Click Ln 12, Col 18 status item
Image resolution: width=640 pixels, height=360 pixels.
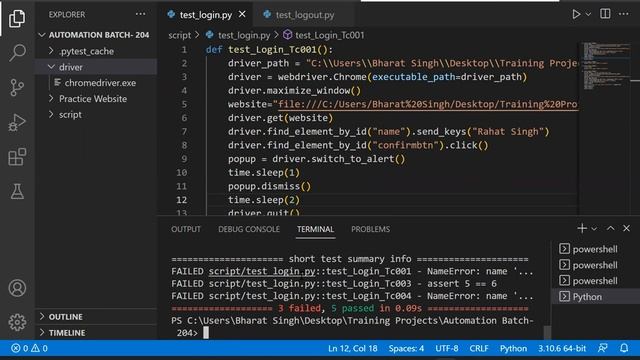click(x=353, y=349)
